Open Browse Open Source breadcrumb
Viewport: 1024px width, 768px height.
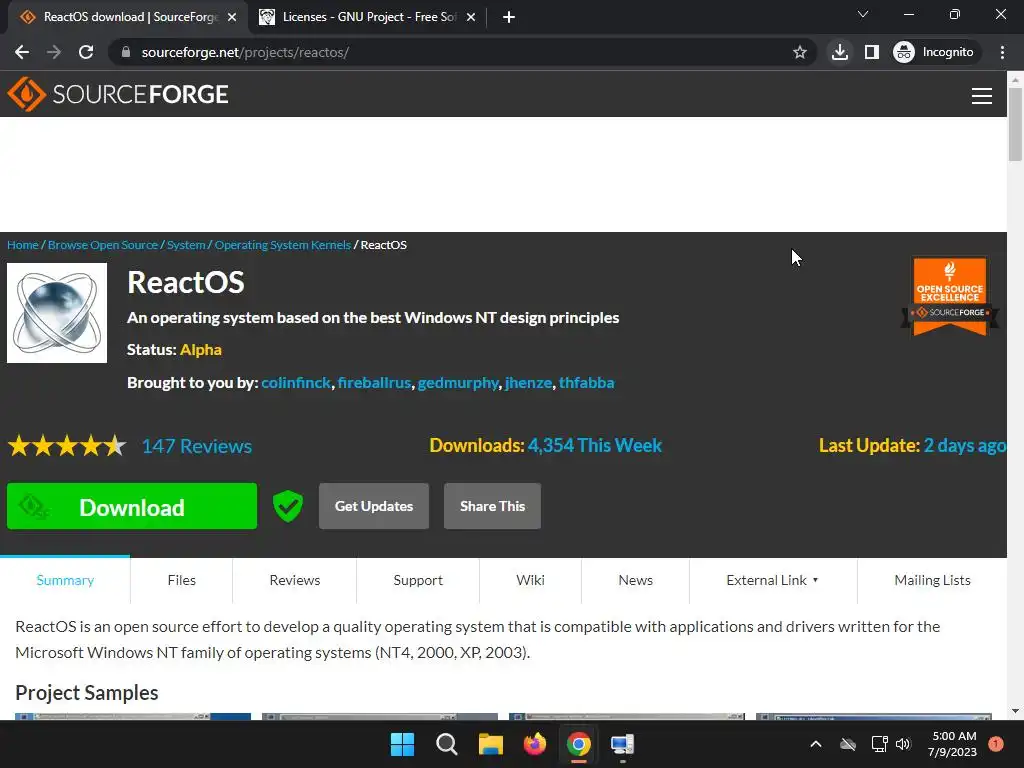[103, 245]
